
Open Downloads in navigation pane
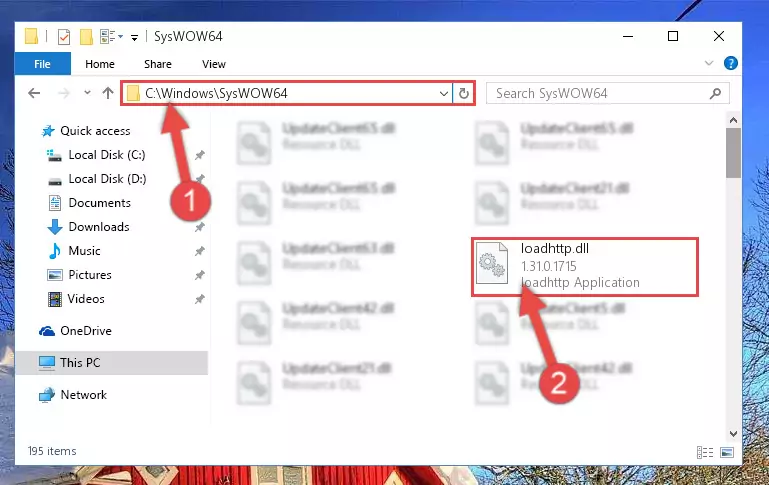tap(99, 227)
